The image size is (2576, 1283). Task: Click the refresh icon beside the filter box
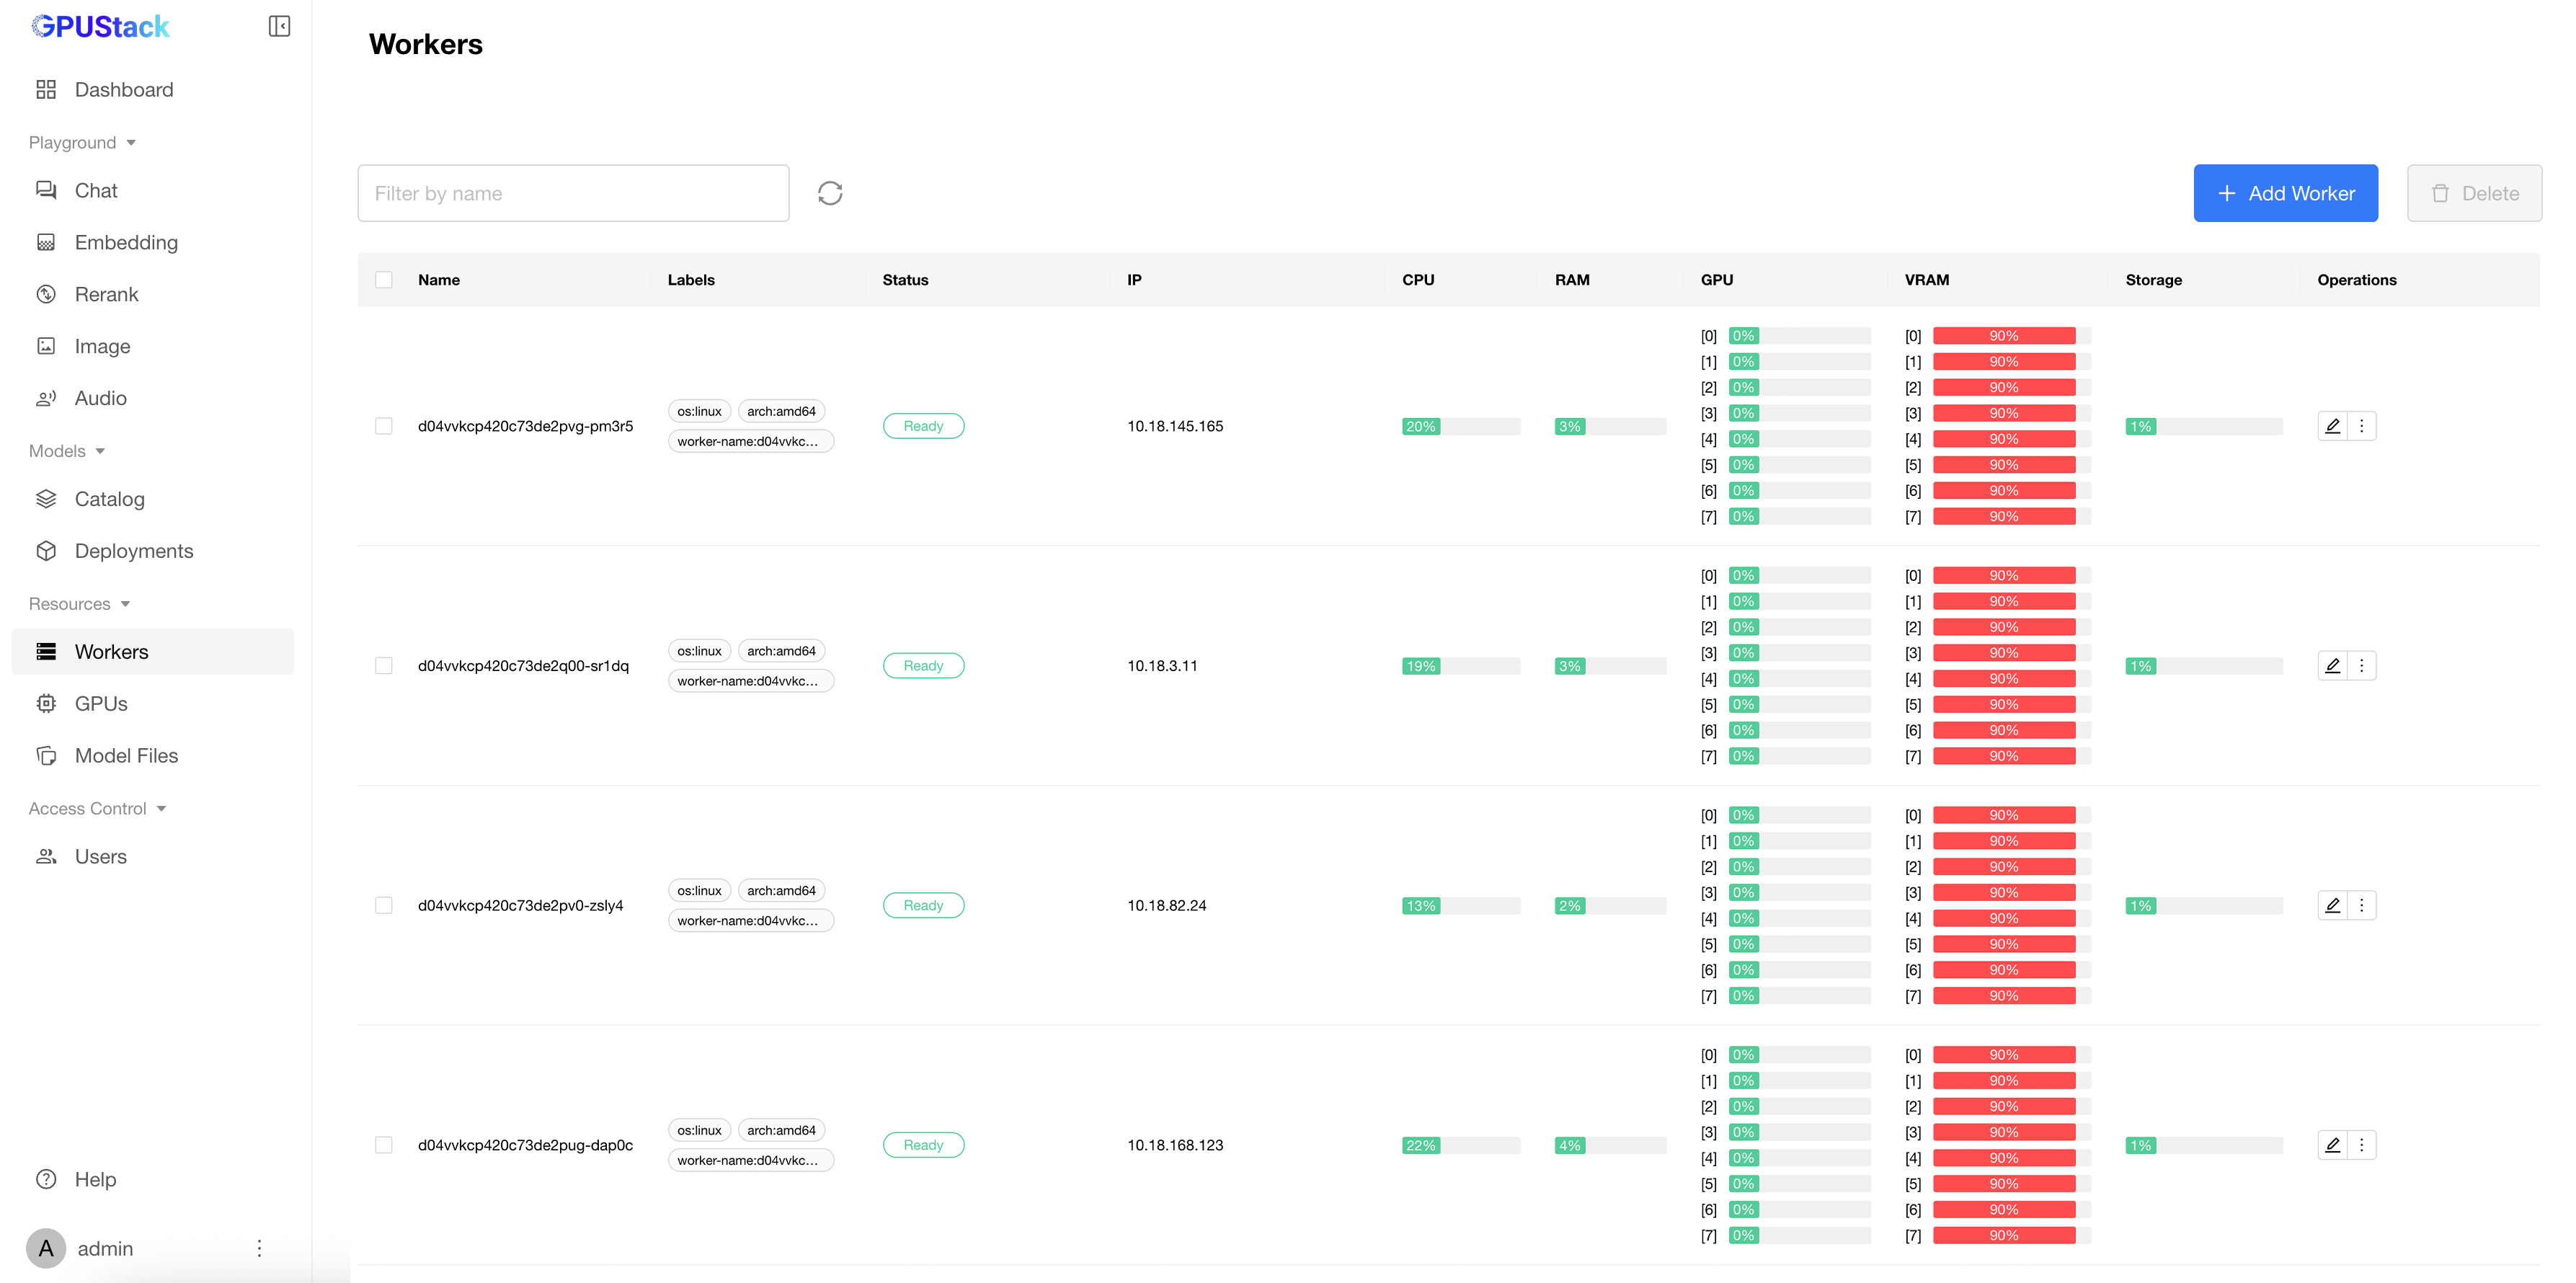(x=829, y=193)
